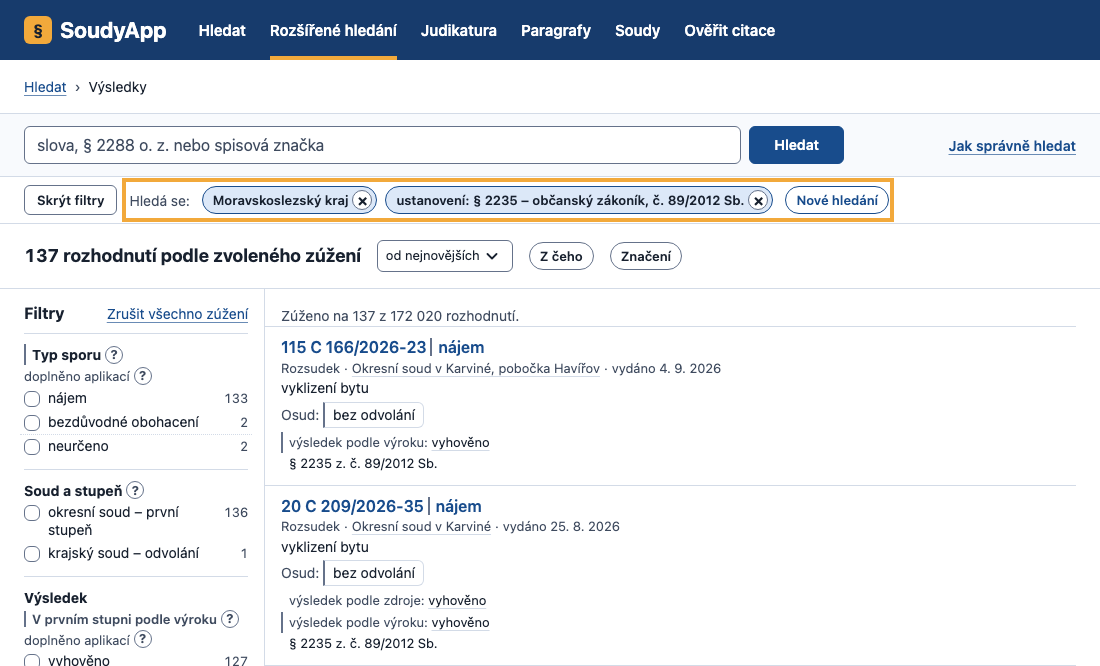Switch to Judikatura in the navigation
The image size is (1100, 666).
459,31
